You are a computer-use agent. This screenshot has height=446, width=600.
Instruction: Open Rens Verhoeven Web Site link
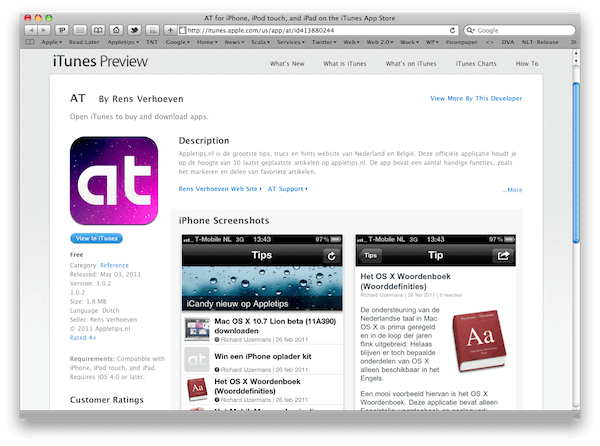(x=220, y=189)
